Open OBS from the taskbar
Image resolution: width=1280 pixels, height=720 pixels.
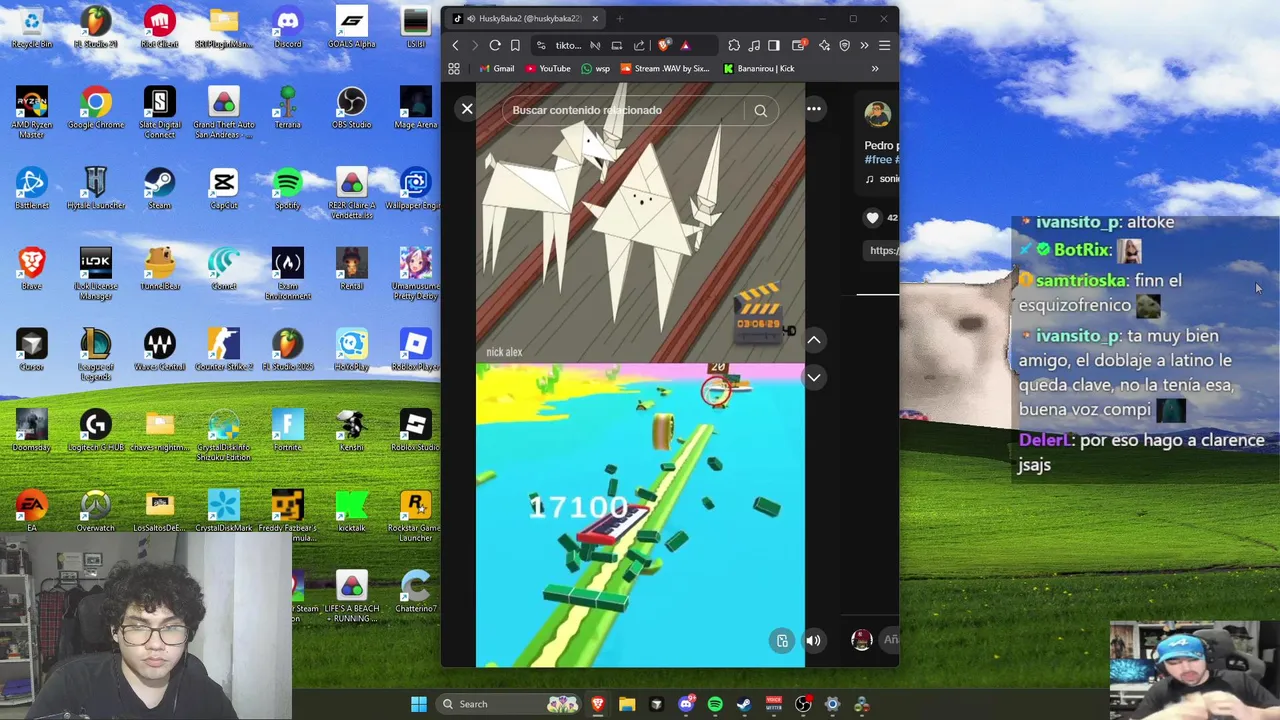(803, 704)
